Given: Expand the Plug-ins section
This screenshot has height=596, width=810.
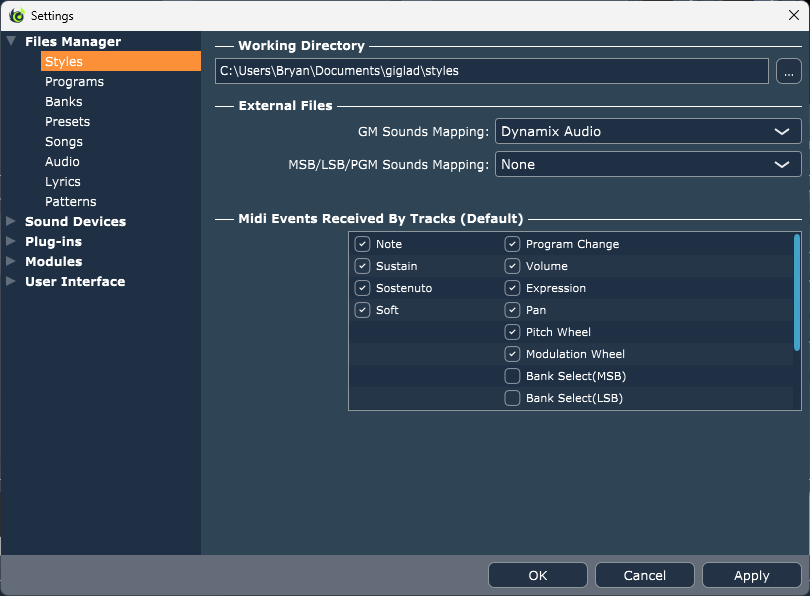Looking at the screenshot, I should click(x=11, y=241).
